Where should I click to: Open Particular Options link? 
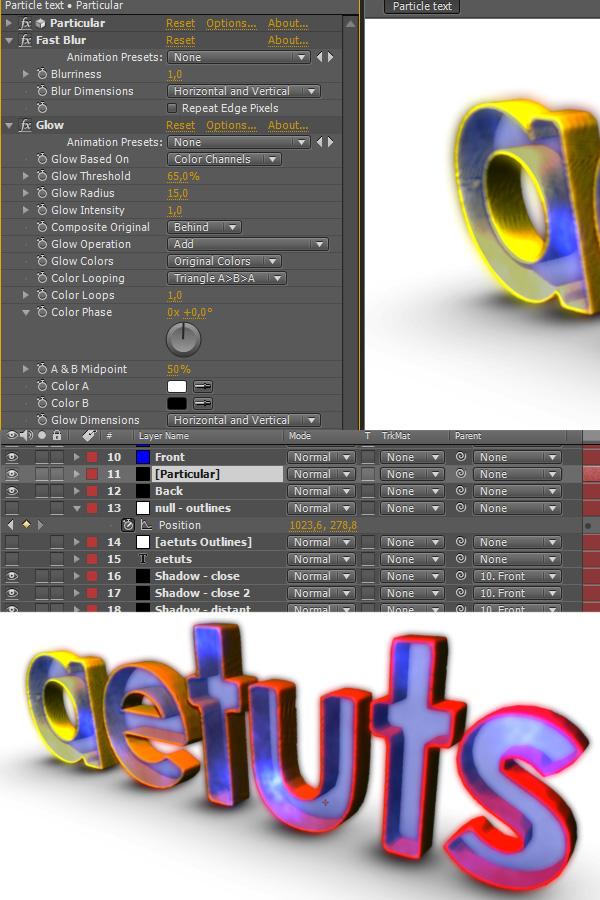(x=231, y=24)
